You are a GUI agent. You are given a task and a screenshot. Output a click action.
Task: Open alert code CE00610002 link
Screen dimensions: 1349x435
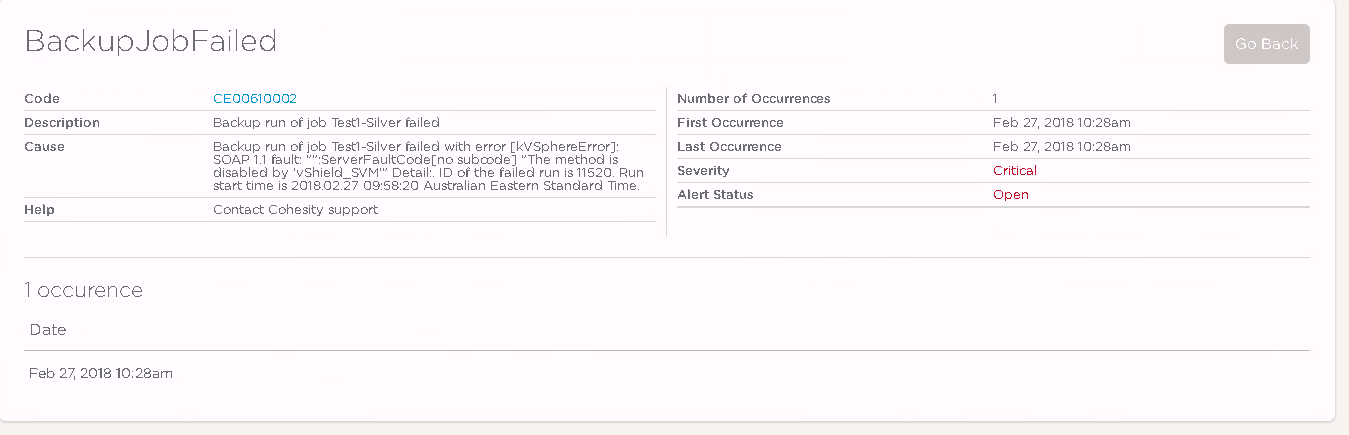[255, 98]
